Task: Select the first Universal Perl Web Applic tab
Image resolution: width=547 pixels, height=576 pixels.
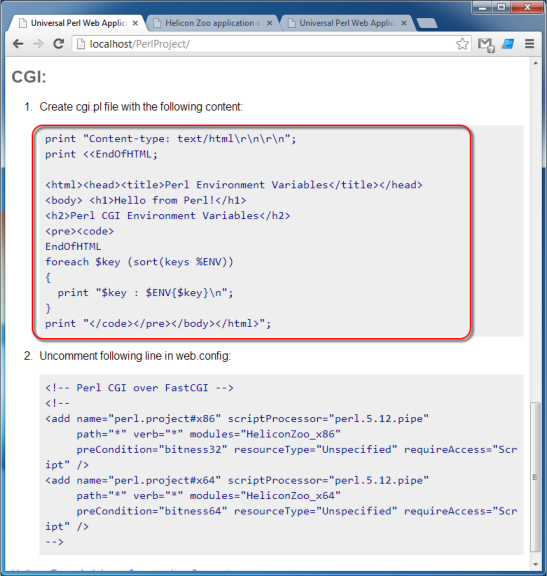Action: pyautogui.click(x=77, y=23)
